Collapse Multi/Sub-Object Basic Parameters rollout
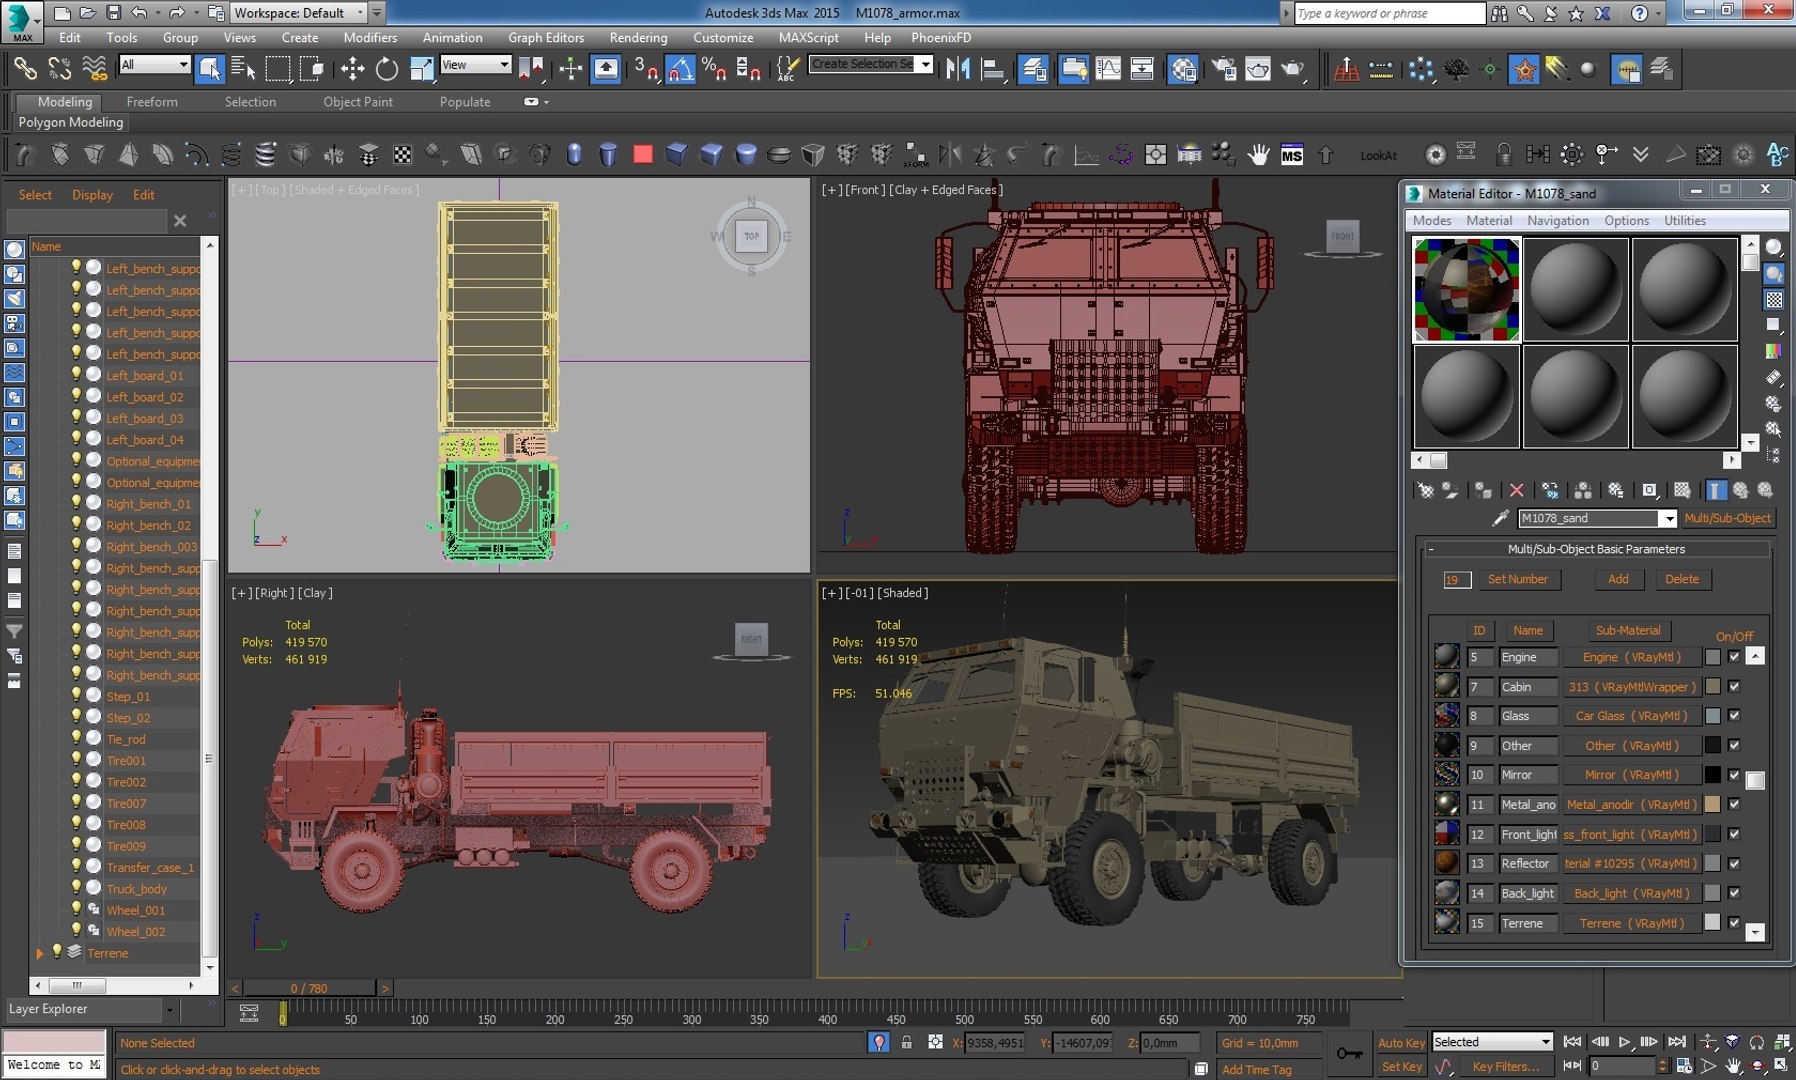 (1431, 549)
